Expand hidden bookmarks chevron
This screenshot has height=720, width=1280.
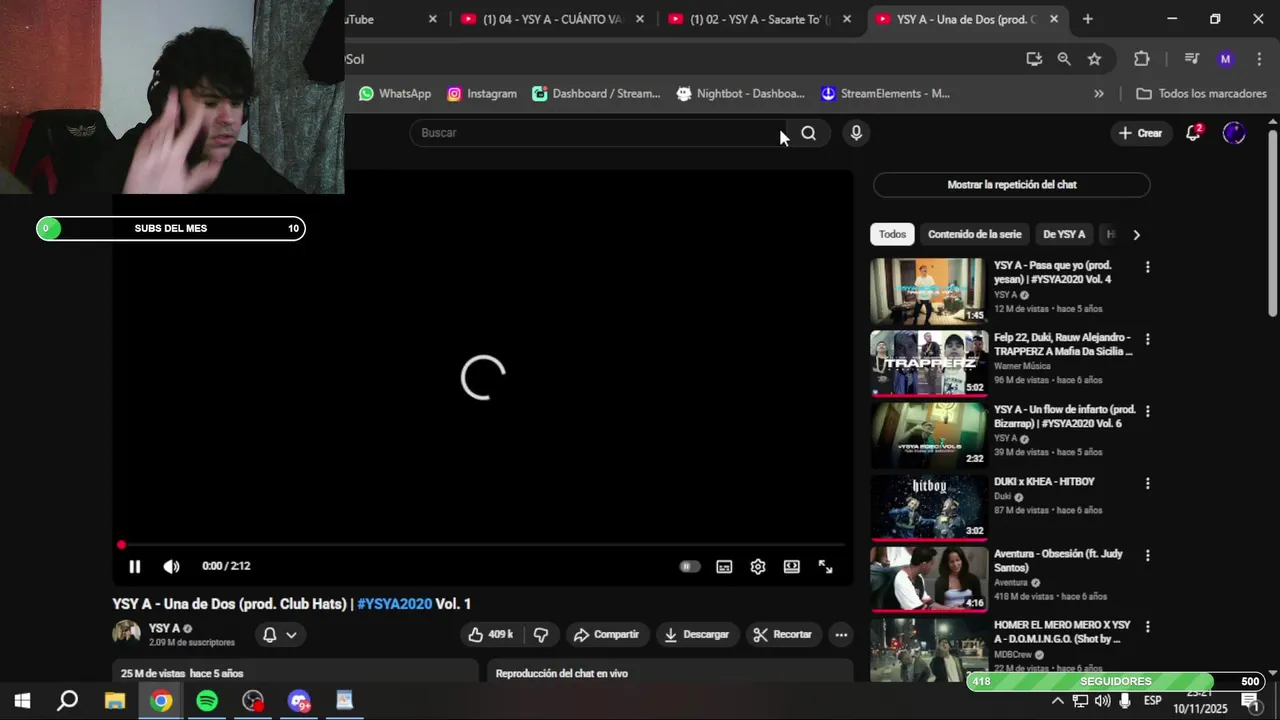coord(1099,94)
